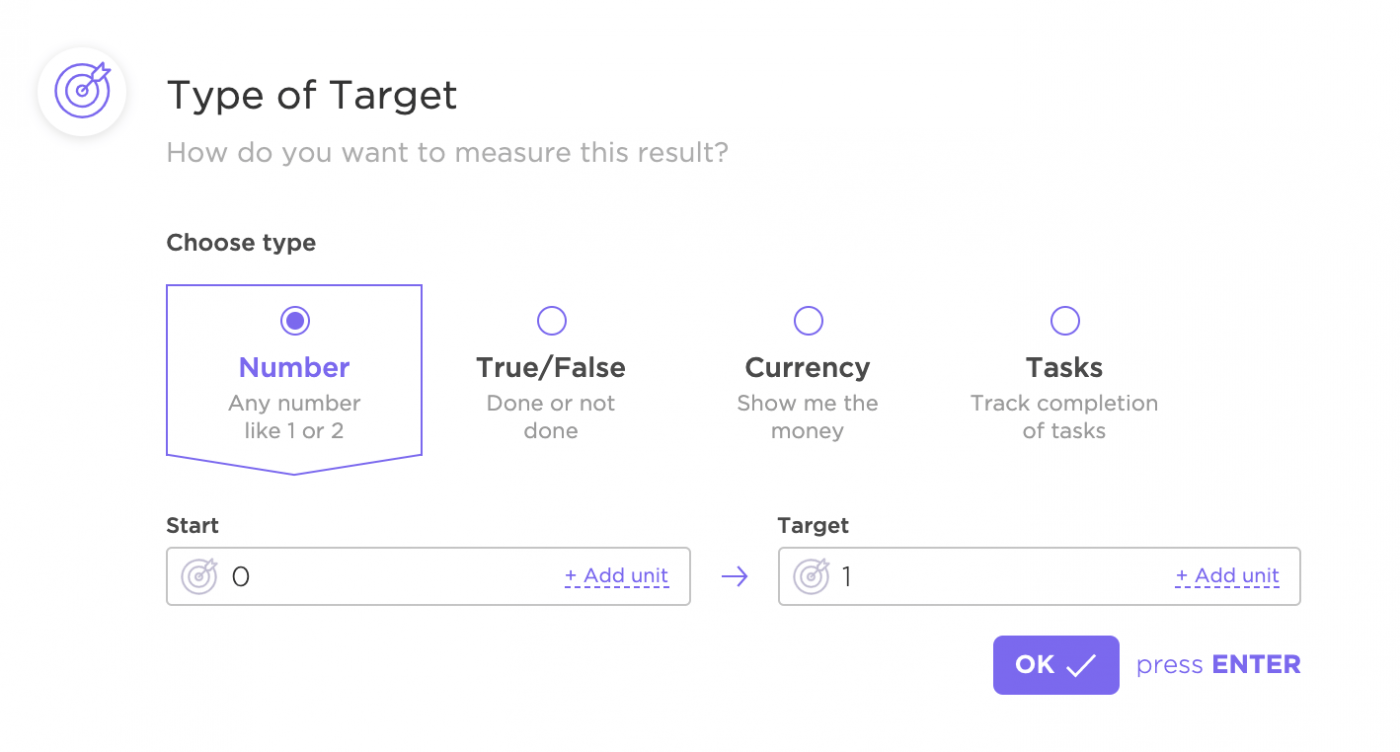This screenshot has width=1400, height=752.
Task: Select the True/False radio button
Action: pyautogui.click(x=551, y=321)
